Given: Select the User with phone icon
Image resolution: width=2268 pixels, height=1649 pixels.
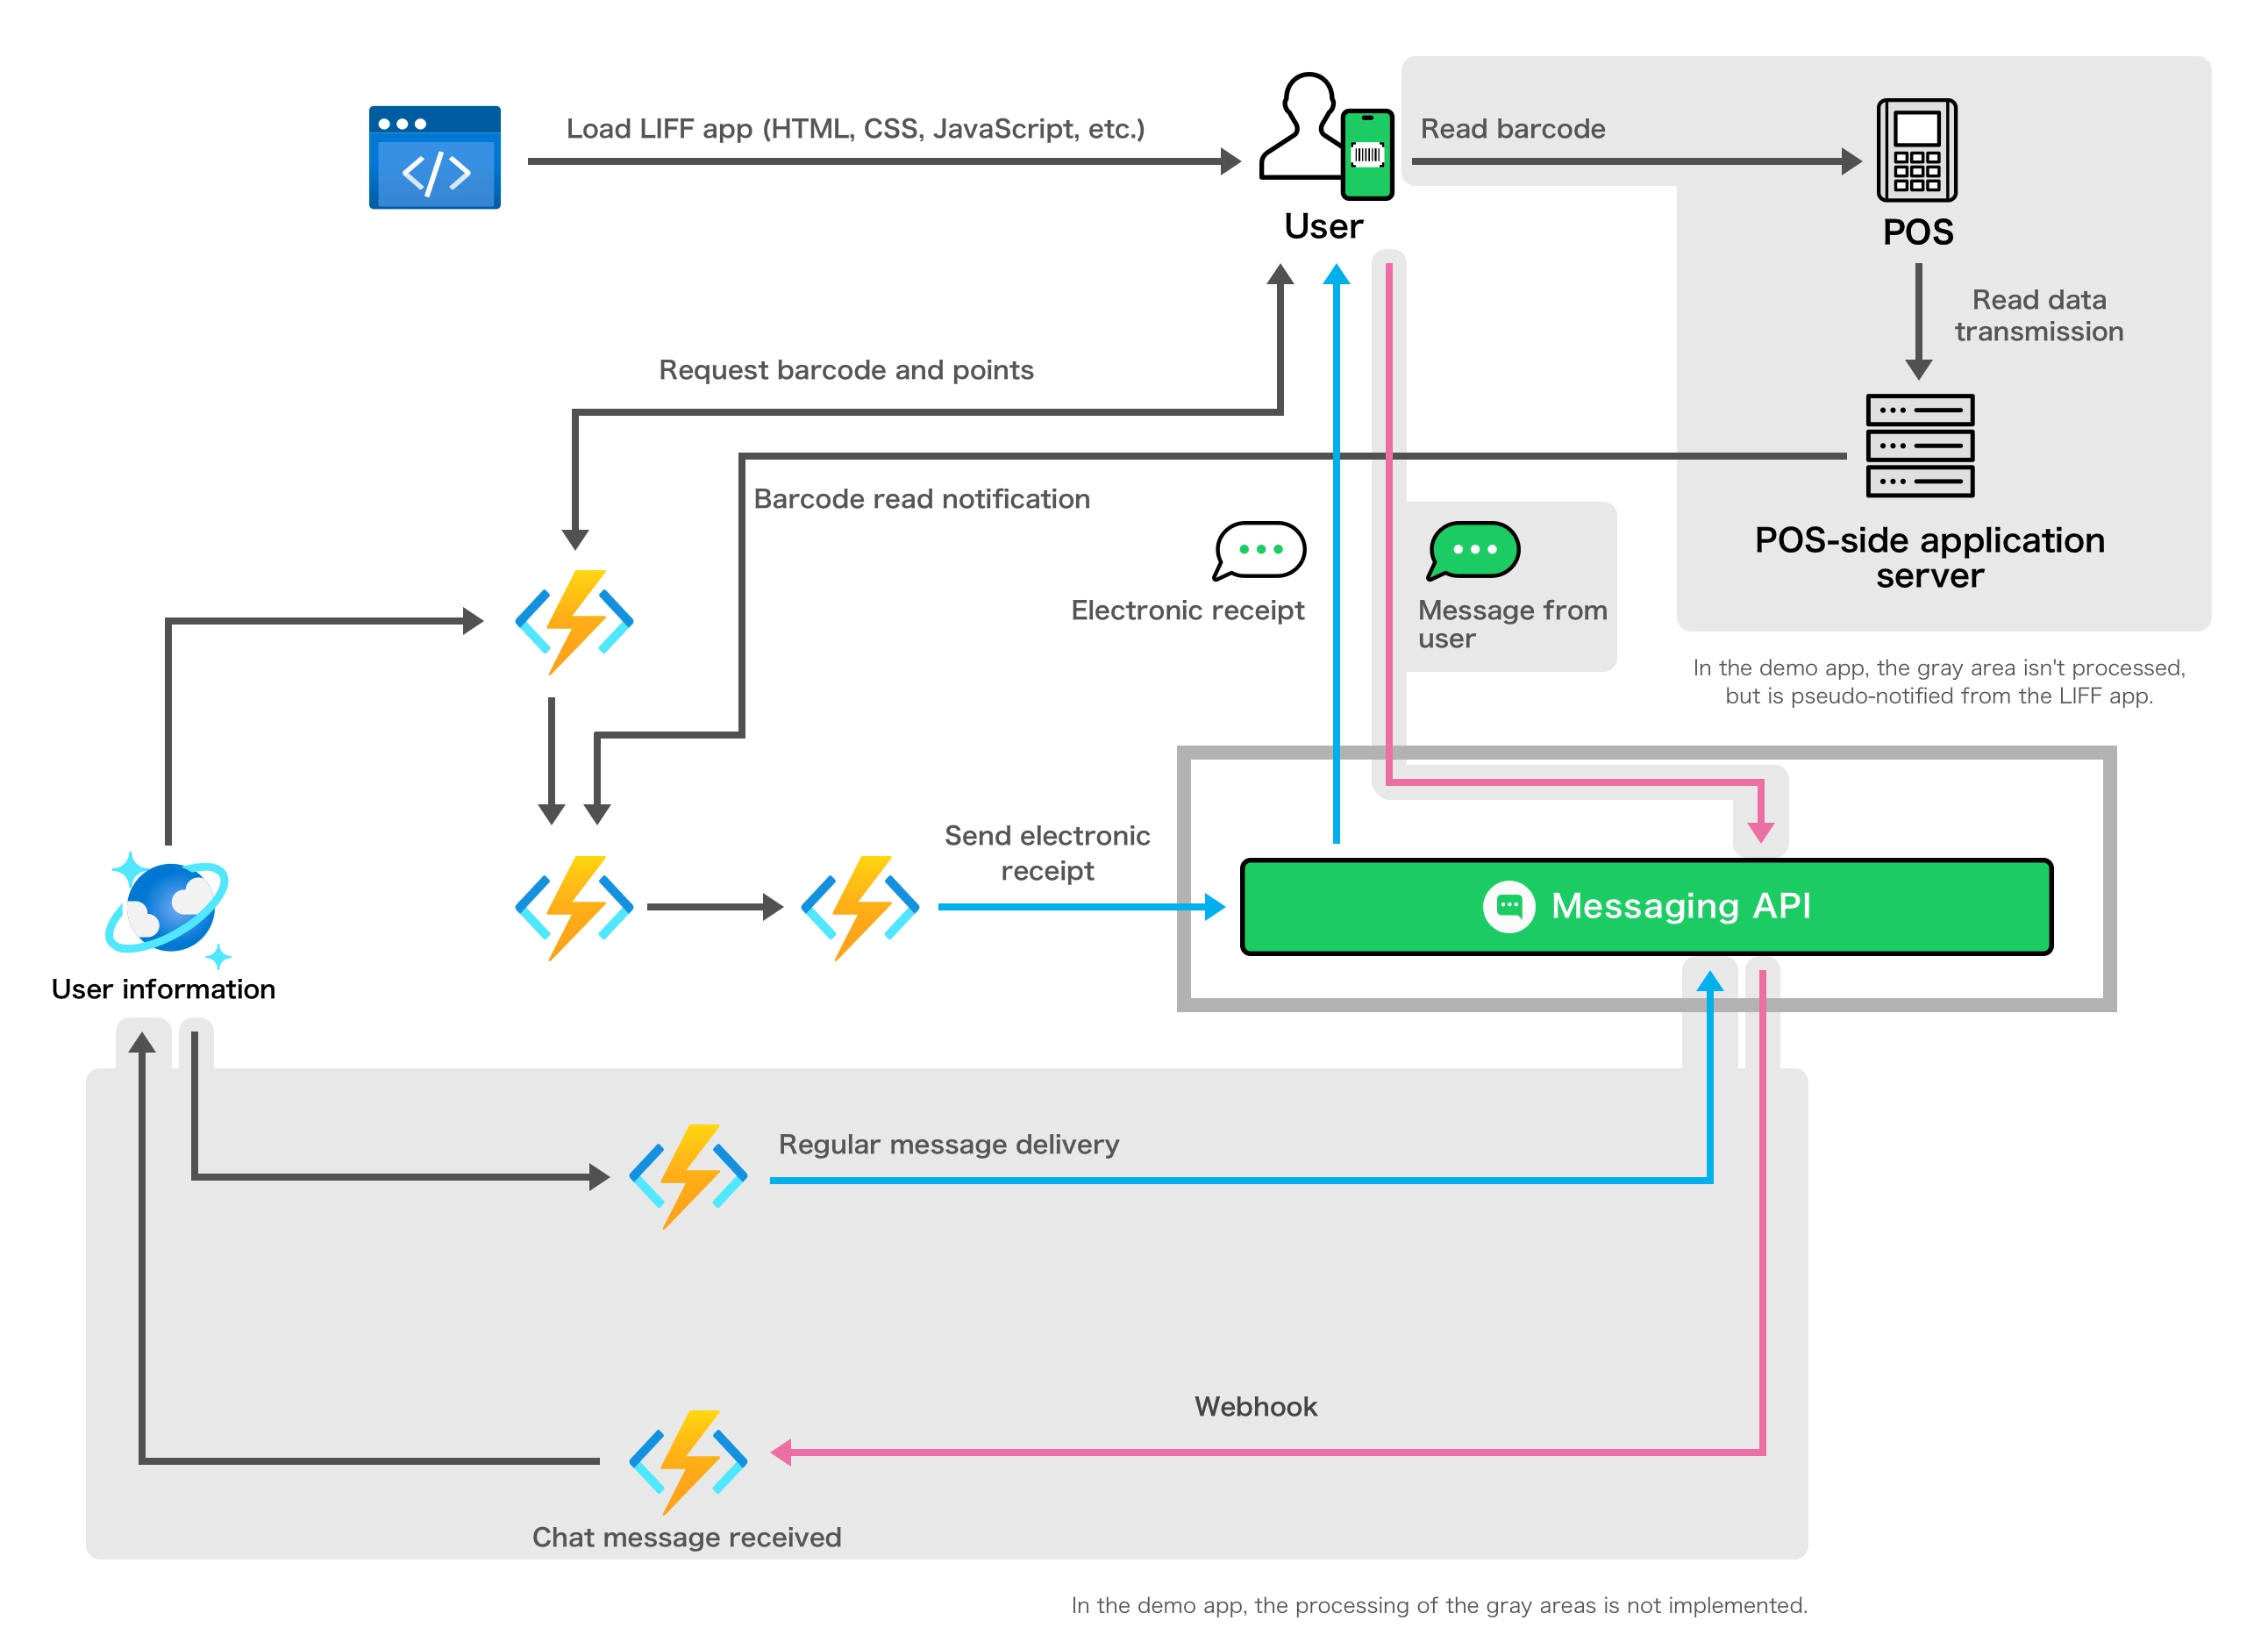Looking at the screenshot, I should coord(1325,136).
